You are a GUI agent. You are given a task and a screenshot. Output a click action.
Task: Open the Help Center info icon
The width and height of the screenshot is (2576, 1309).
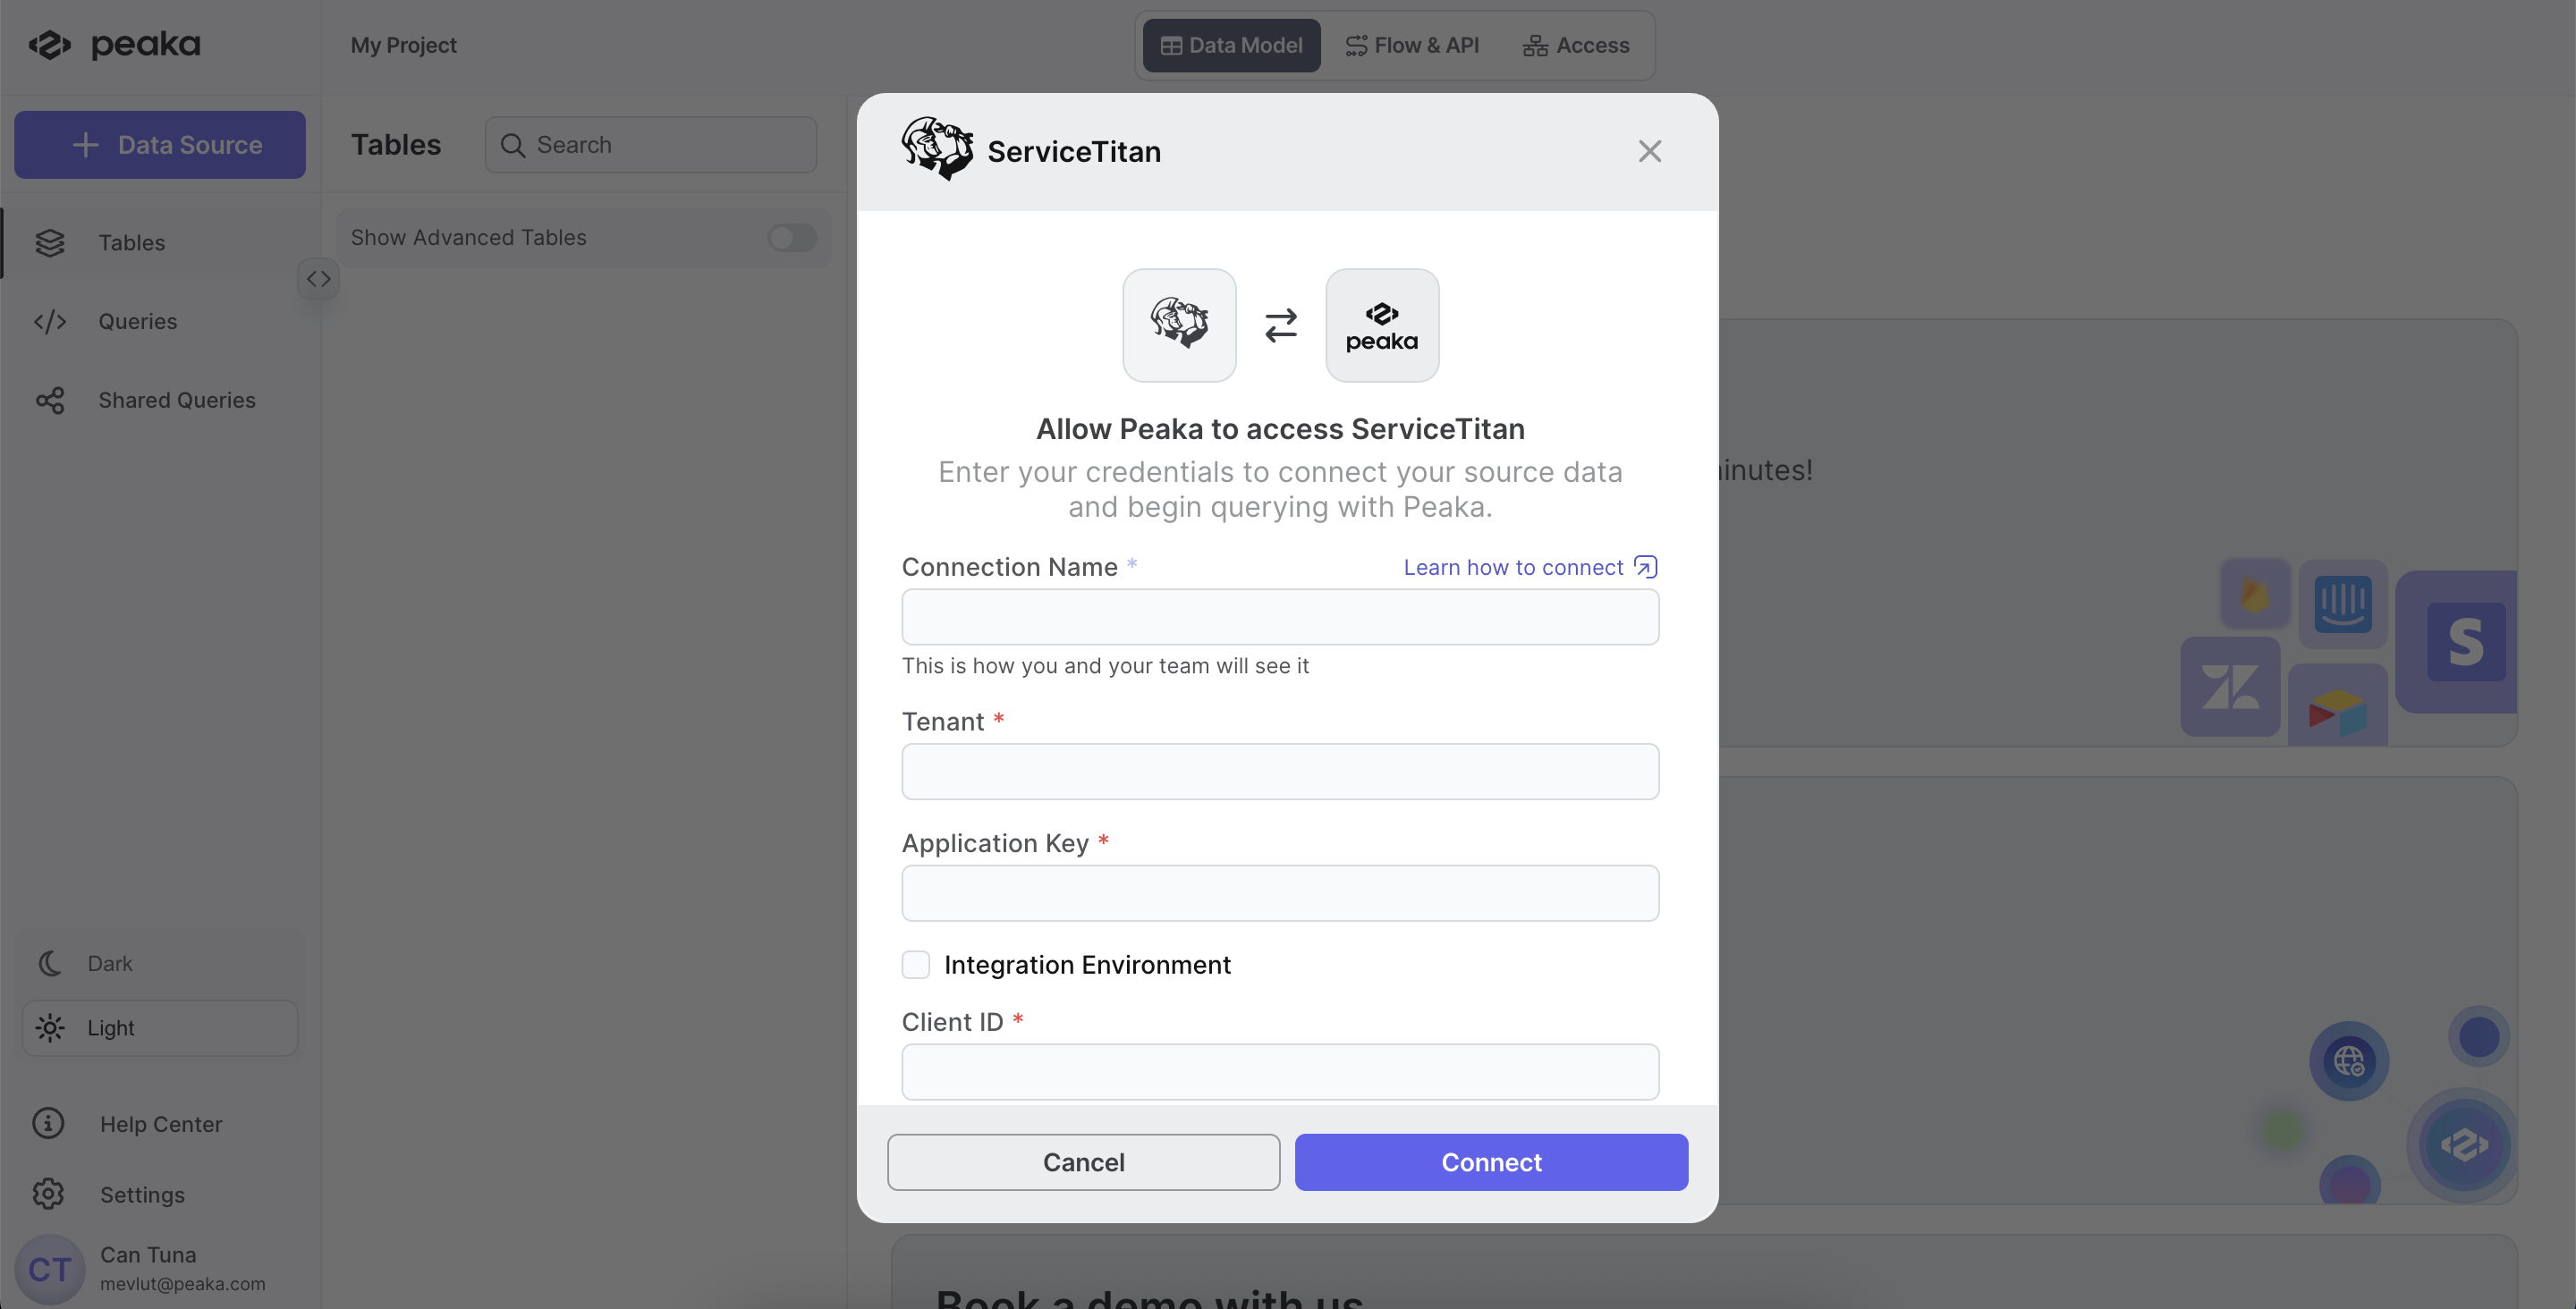(48, 1123)
